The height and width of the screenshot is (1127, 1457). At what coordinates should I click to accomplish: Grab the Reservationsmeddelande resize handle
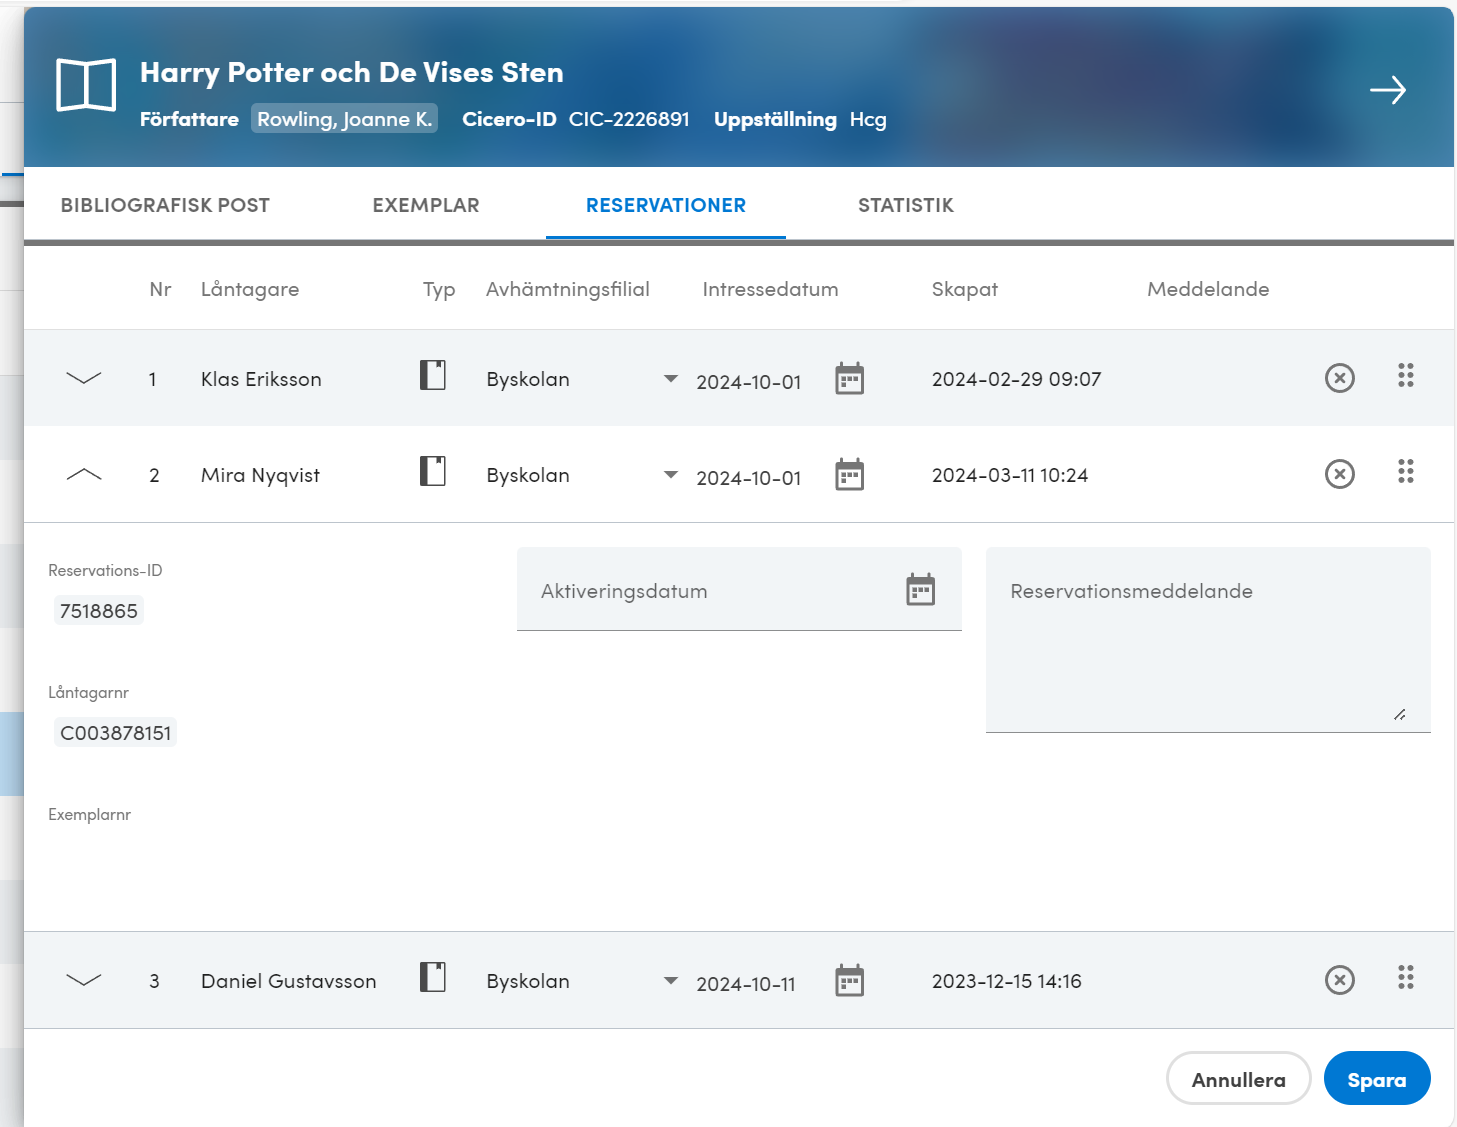click(1400, 714)
